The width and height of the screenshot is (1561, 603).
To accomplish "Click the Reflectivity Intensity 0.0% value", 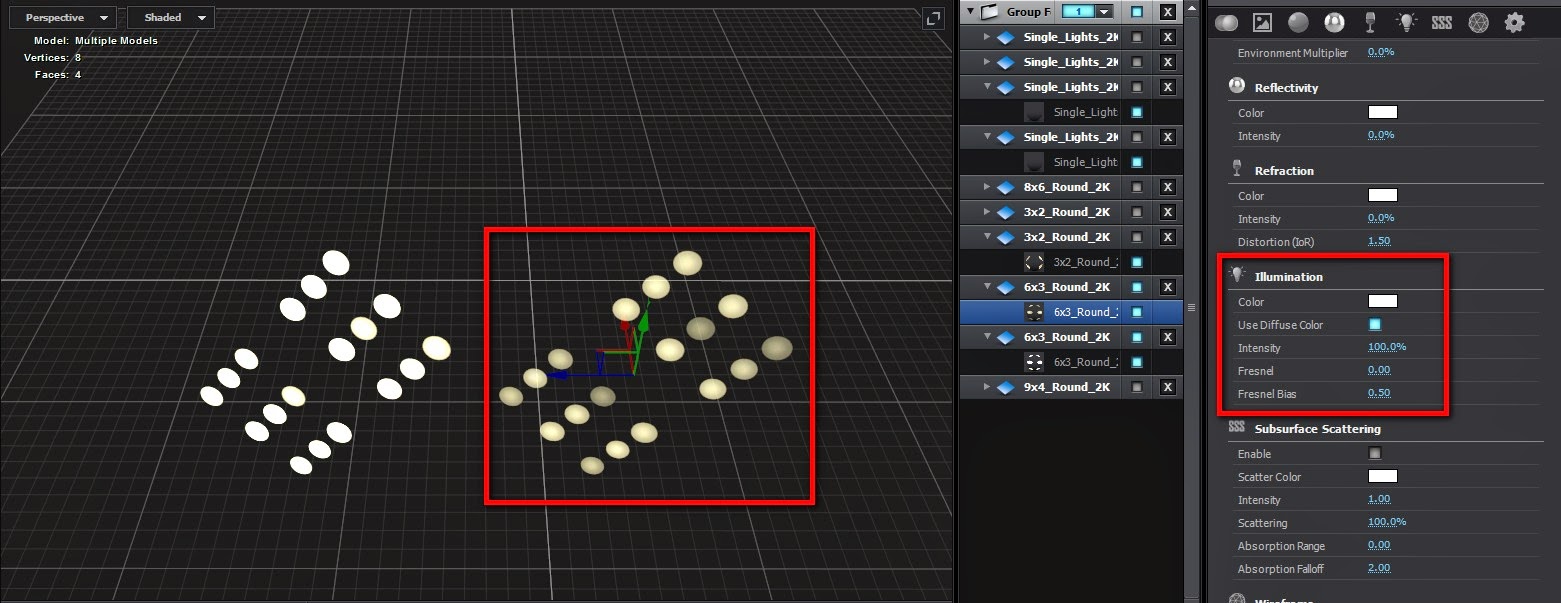I will (1381, 135).
